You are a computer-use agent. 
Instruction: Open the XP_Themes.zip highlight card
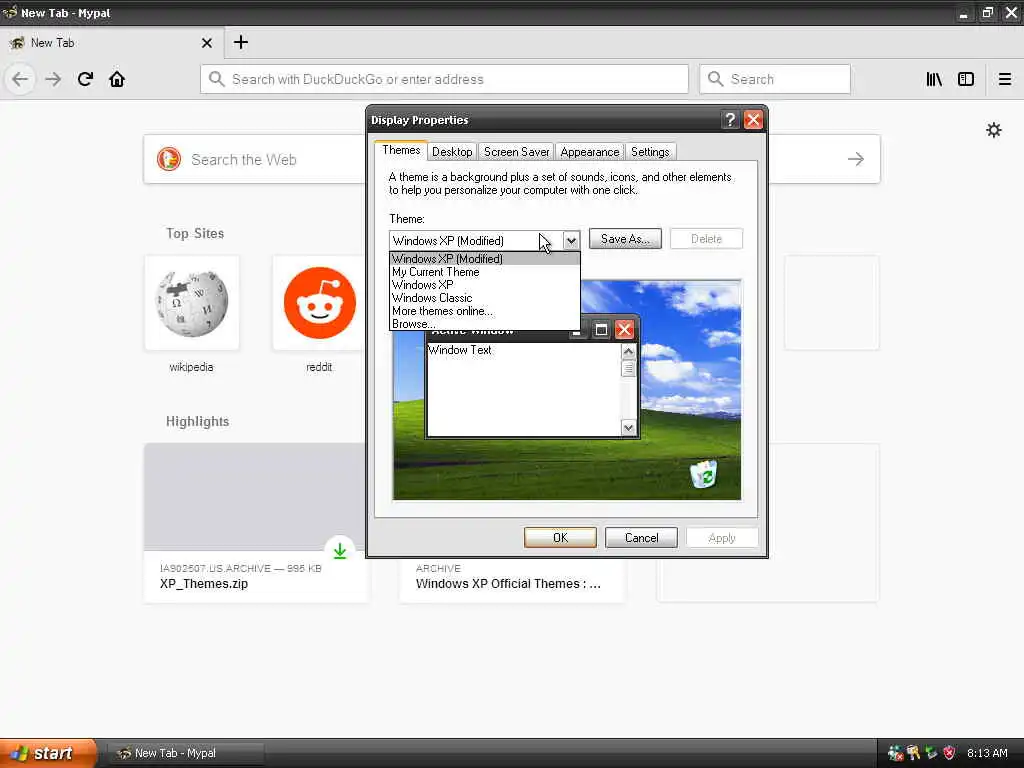coord(256,522)
